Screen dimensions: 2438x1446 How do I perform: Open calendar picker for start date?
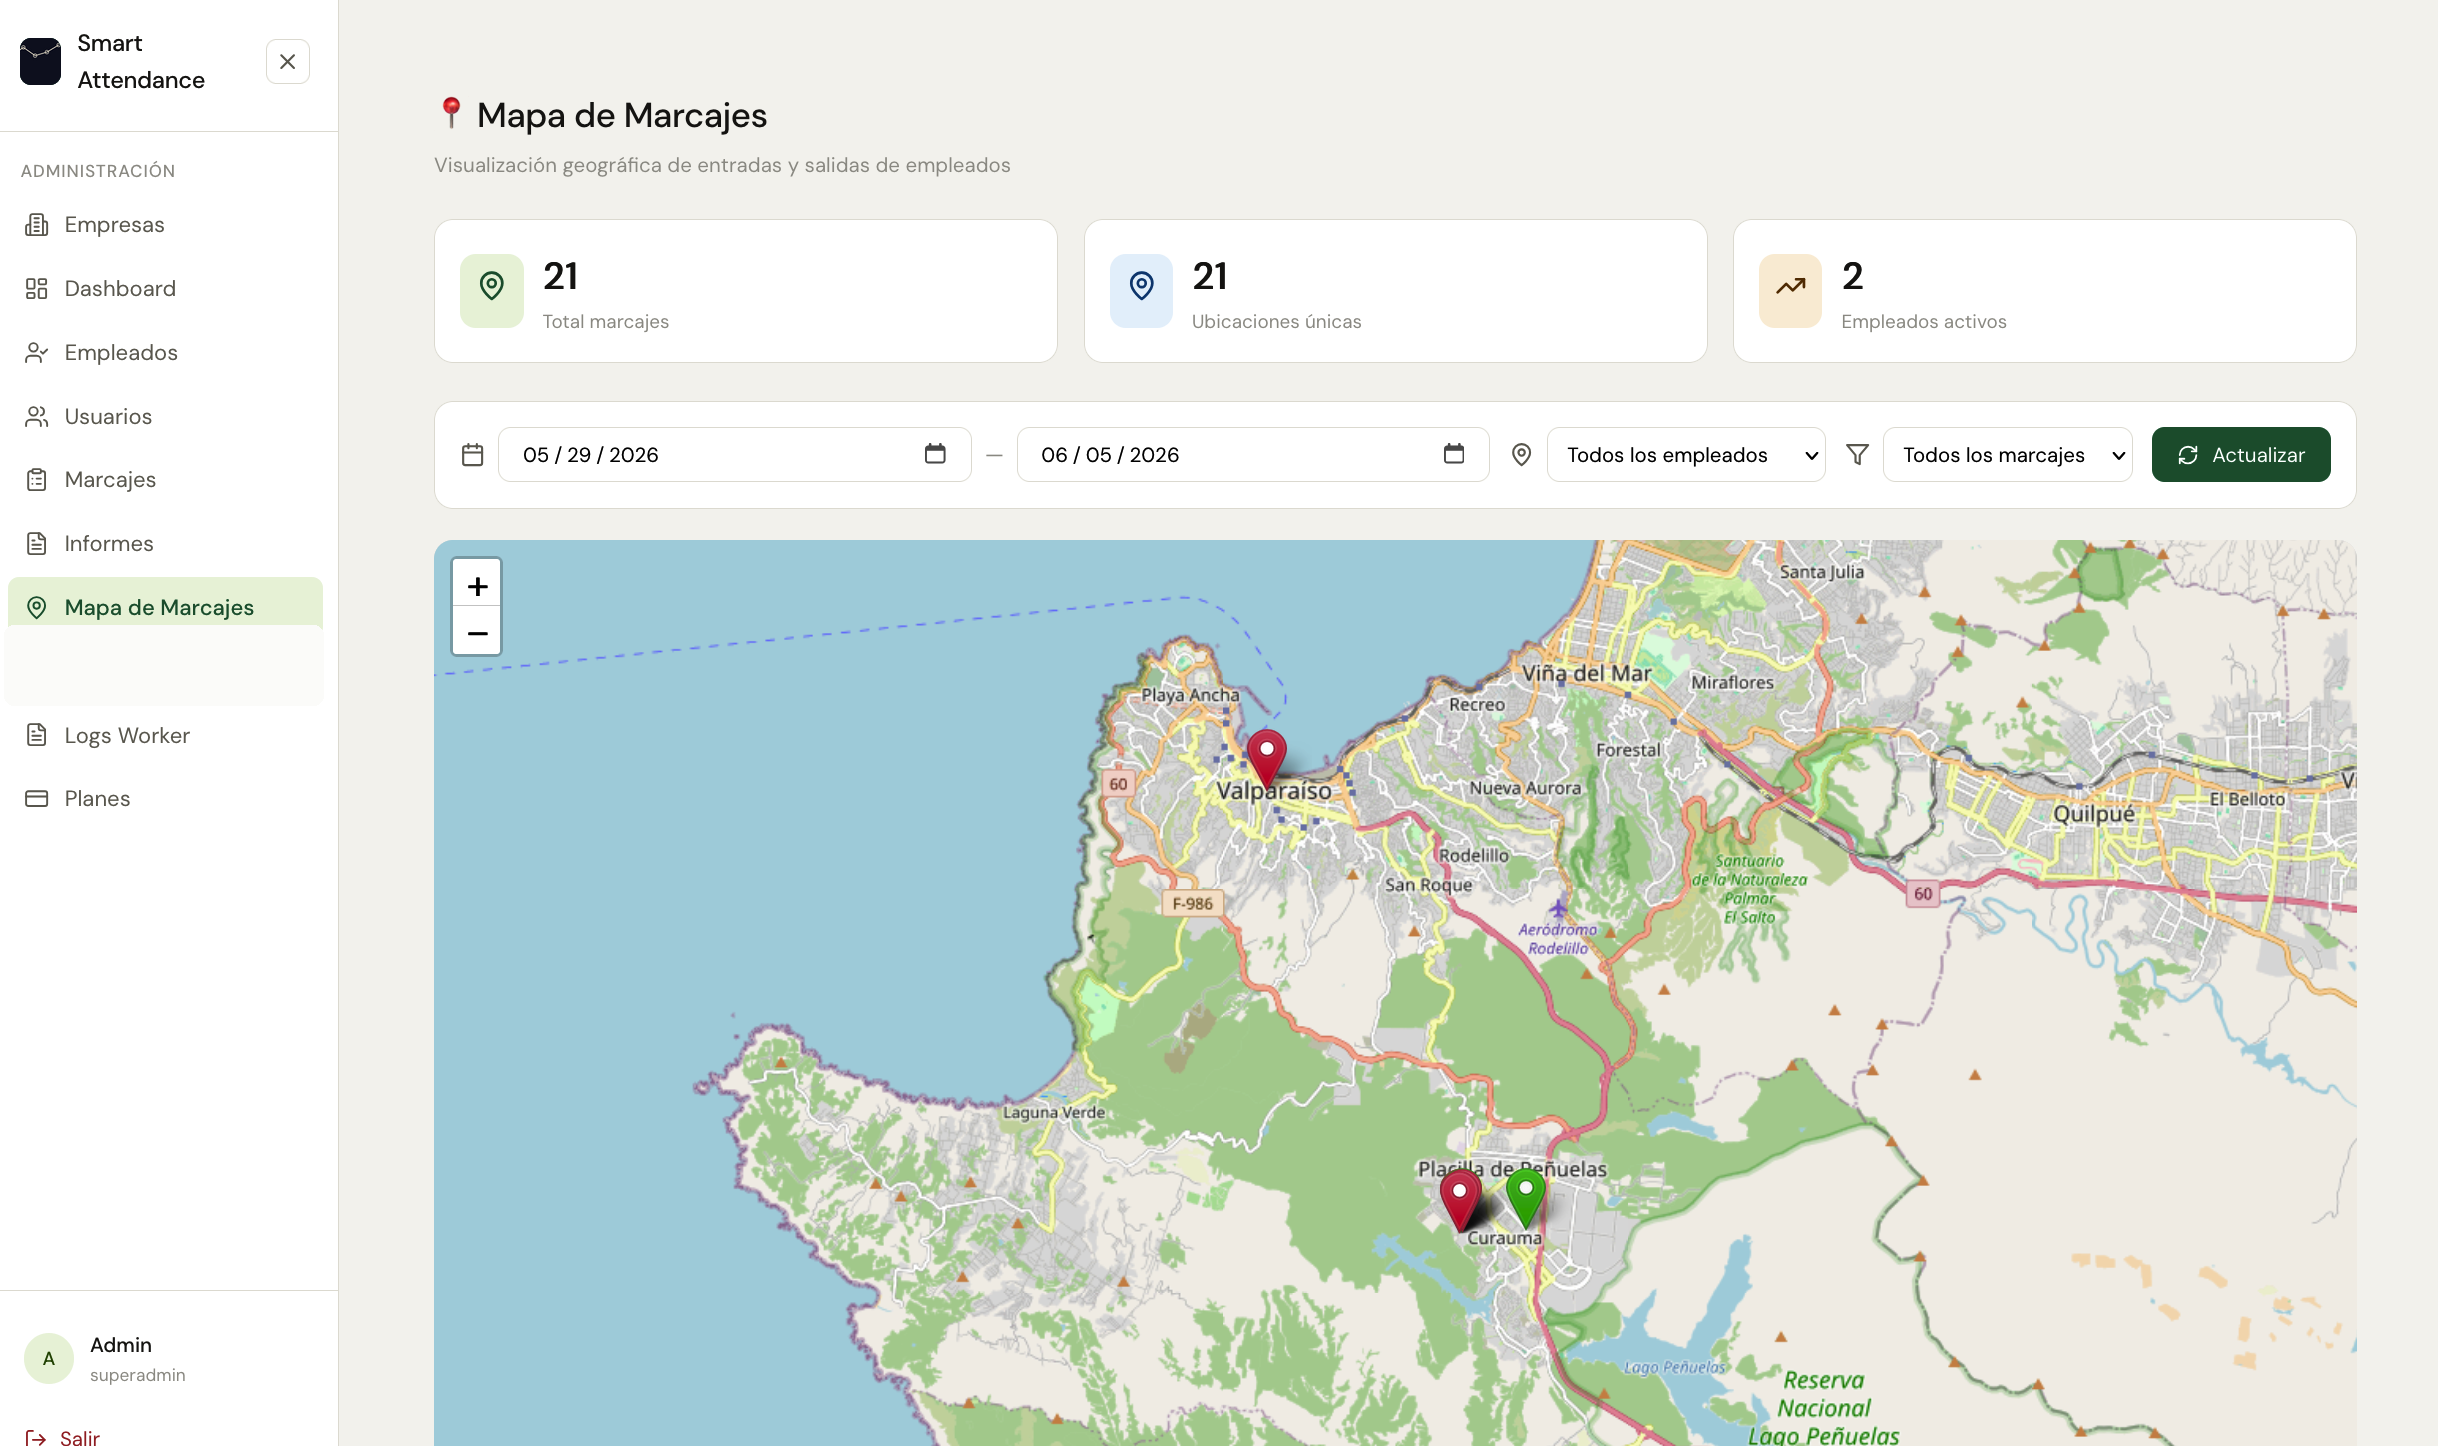(x=935, y=454)
